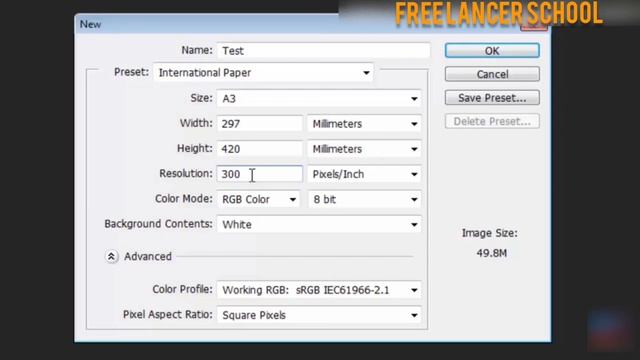
Task: Click the Width value field 297
Action: click(x=260, y=124)
